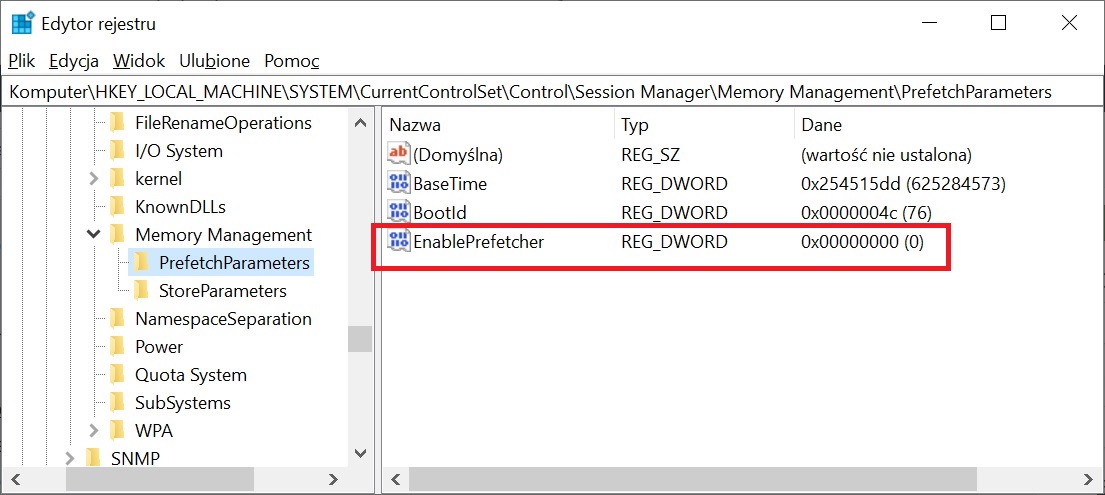Click the tree pane scroll right arrow
Screen dimensions: 1105x495
333,480
